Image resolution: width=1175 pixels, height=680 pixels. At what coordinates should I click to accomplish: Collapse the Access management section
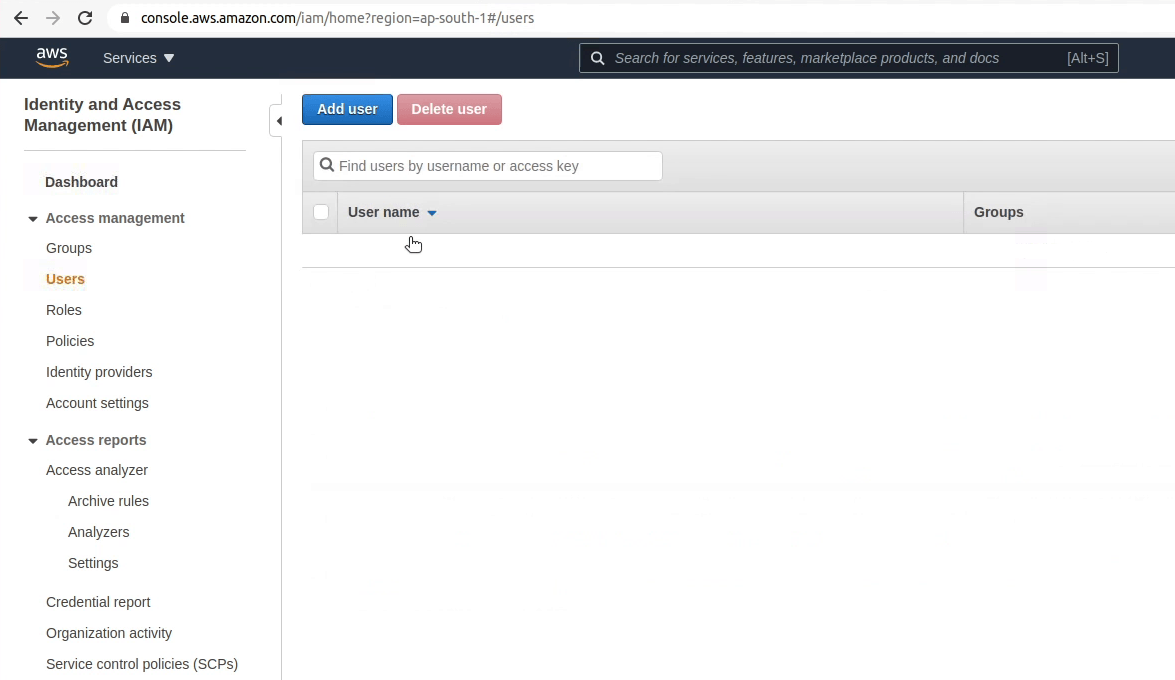point(33,219)
